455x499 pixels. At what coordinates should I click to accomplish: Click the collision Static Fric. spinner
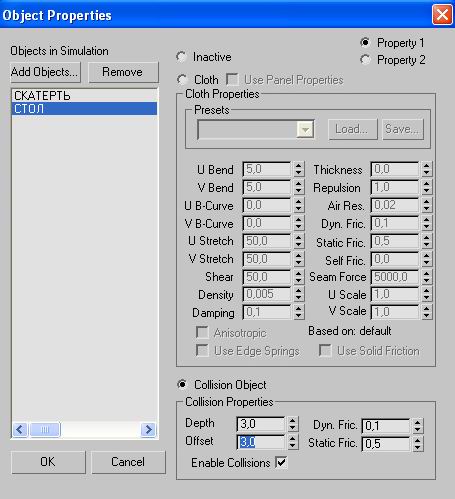click(x=418, y=444)
